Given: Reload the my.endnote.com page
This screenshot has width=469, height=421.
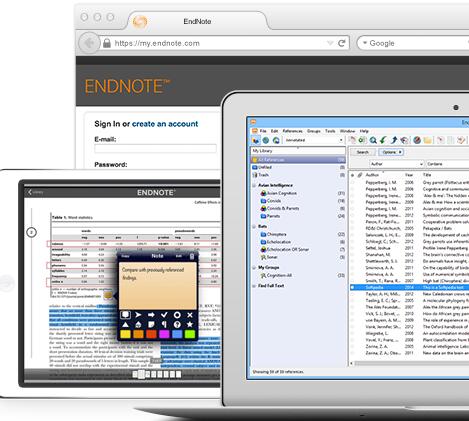Looking at the screenshot, I should pyautogui.click(x=342, y=43).
